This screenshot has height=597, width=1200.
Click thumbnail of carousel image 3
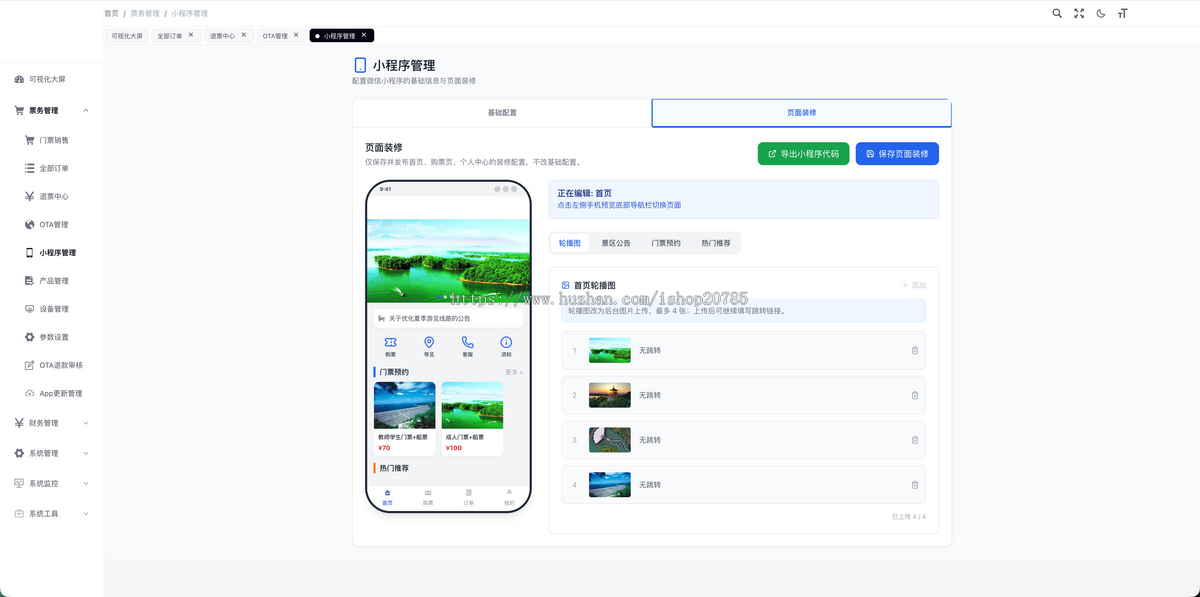pyautogui.click(x=610, y=440)
